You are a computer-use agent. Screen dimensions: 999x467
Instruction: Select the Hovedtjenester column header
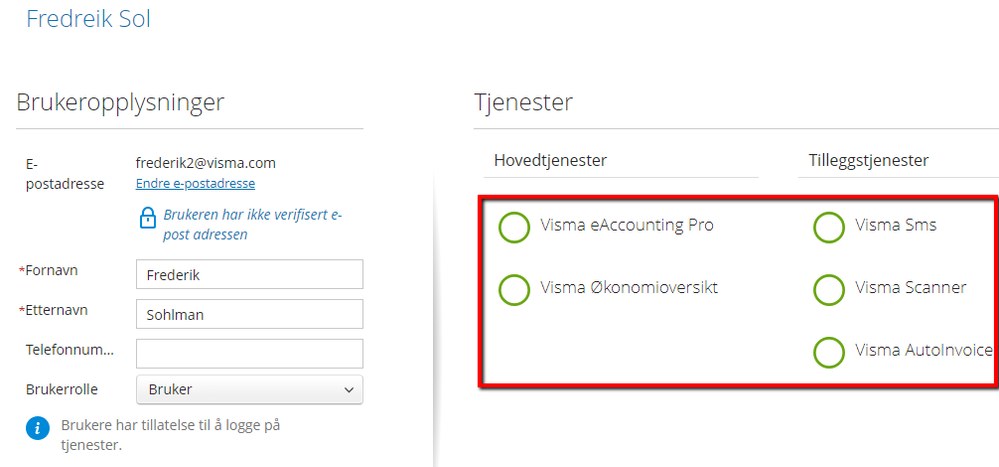[x=550, y=161]
